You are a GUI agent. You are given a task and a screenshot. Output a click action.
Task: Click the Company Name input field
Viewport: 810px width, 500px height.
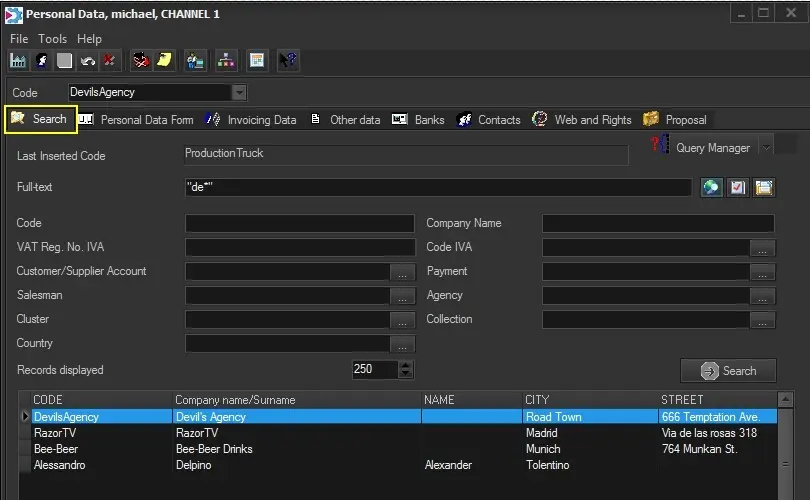[x=658, y=224]
